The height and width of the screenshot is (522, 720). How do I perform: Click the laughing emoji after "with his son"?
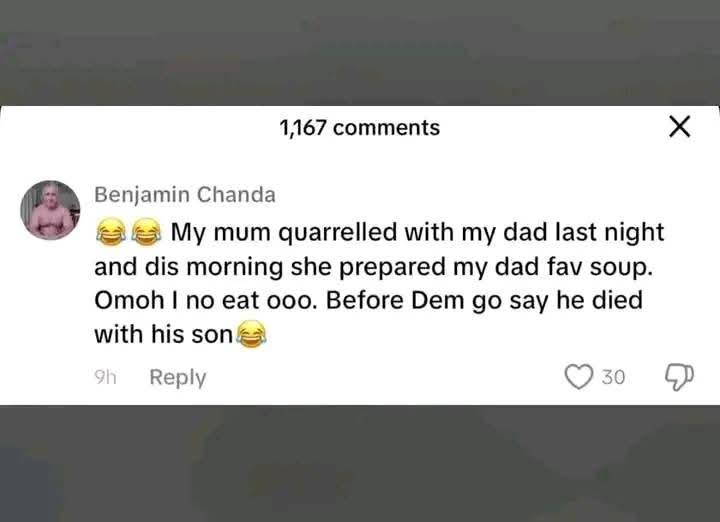(251, 337)
